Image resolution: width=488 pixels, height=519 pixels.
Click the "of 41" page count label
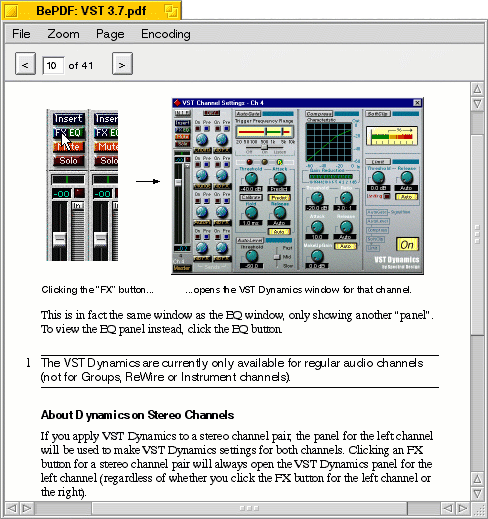[81, 66]
